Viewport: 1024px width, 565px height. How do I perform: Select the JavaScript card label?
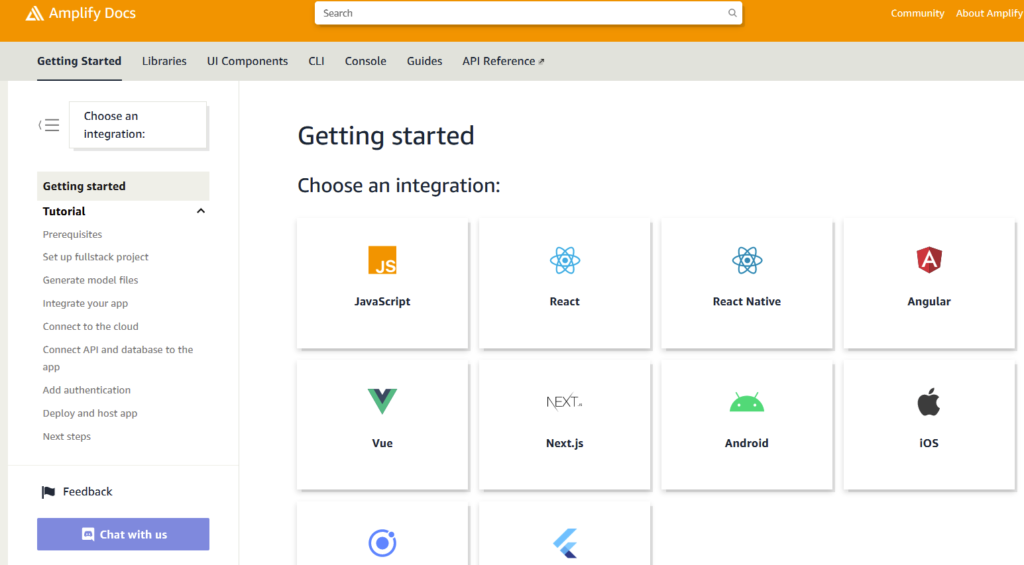coord(383,301)
